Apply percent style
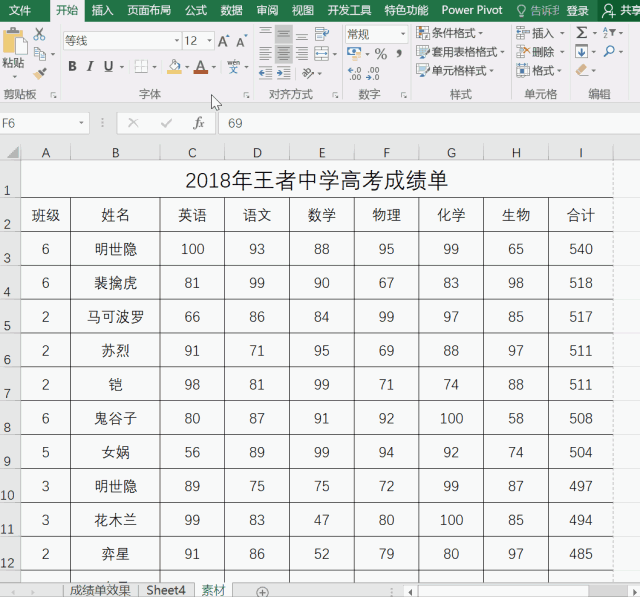 click(381, 53)
